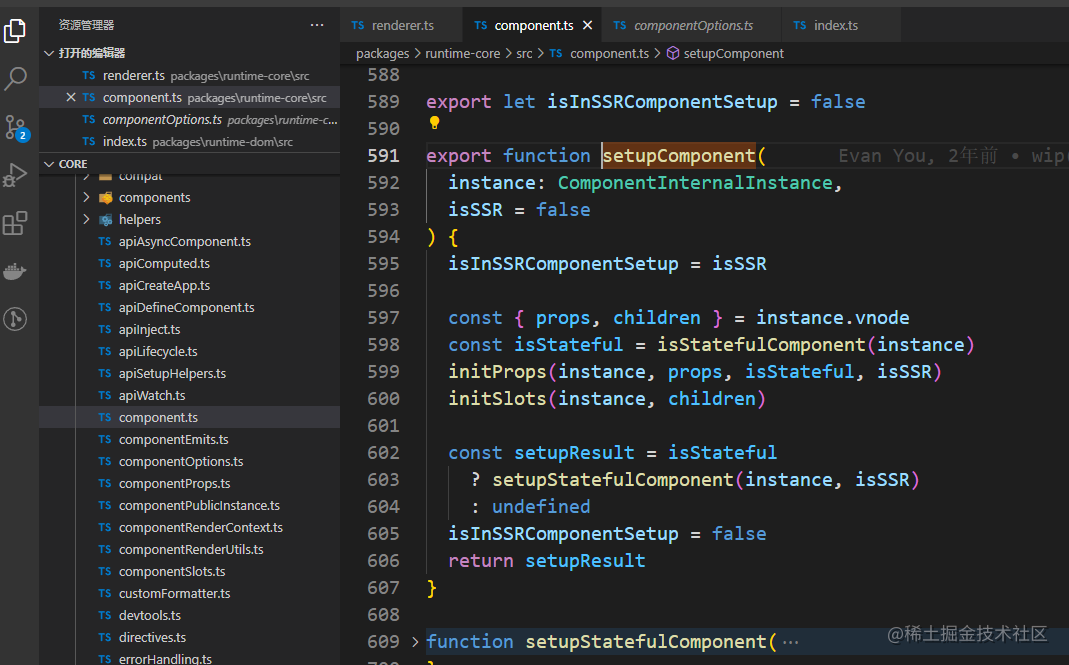This screenshot has height=665, width=1069.
Task: Collapse the open editors section
Action: pyautogui.click(x=49, y=53)
